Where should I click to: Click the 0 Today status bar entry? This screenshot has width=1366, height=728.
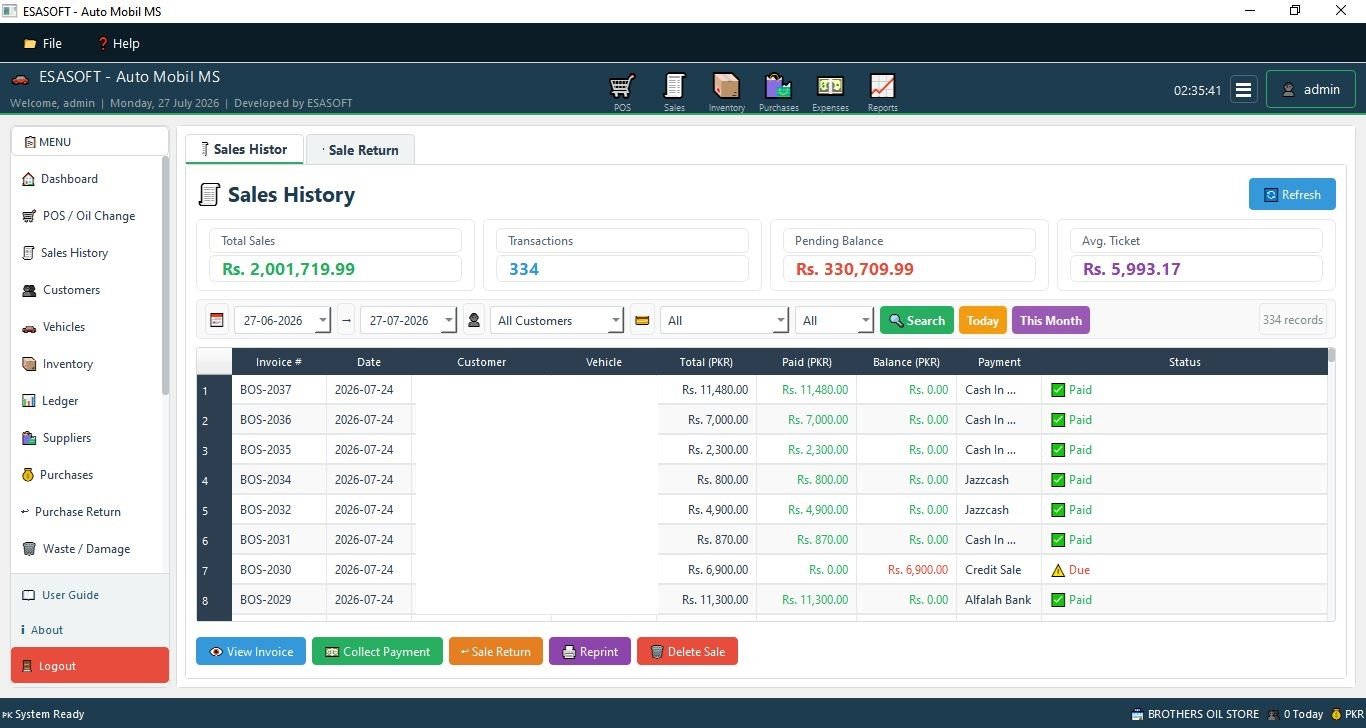(x=1295, y=714)
